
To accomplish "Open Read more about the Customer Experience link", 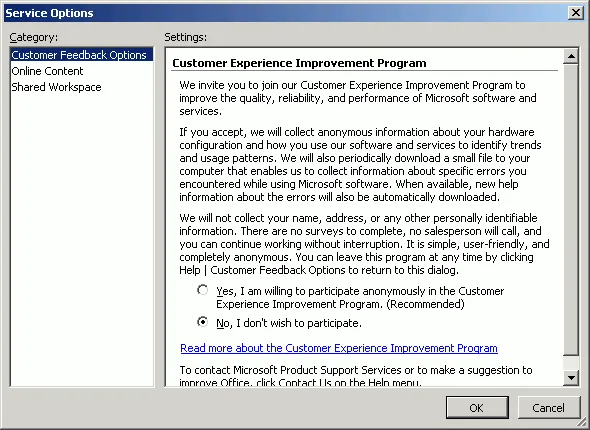I will [x=339, y=348].
